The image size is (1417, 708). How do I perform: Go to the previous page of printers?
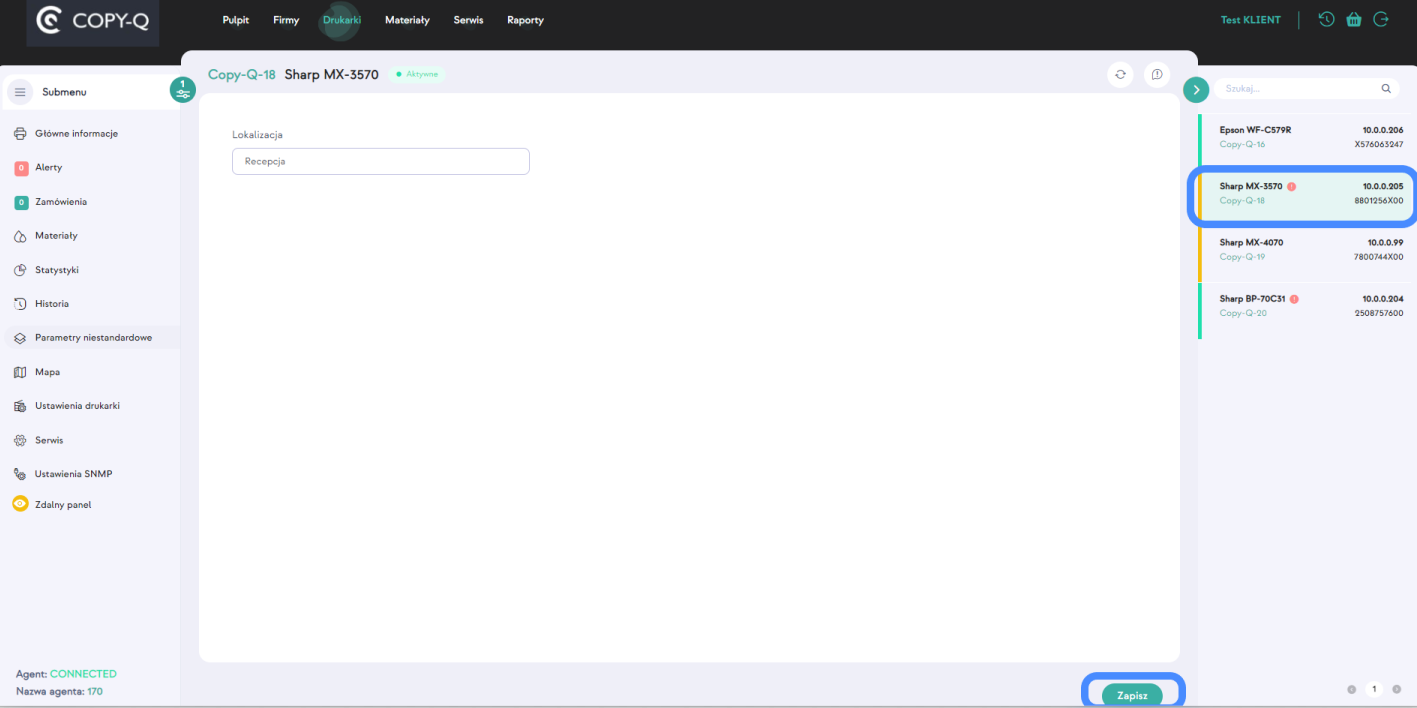pos(1351,689)
